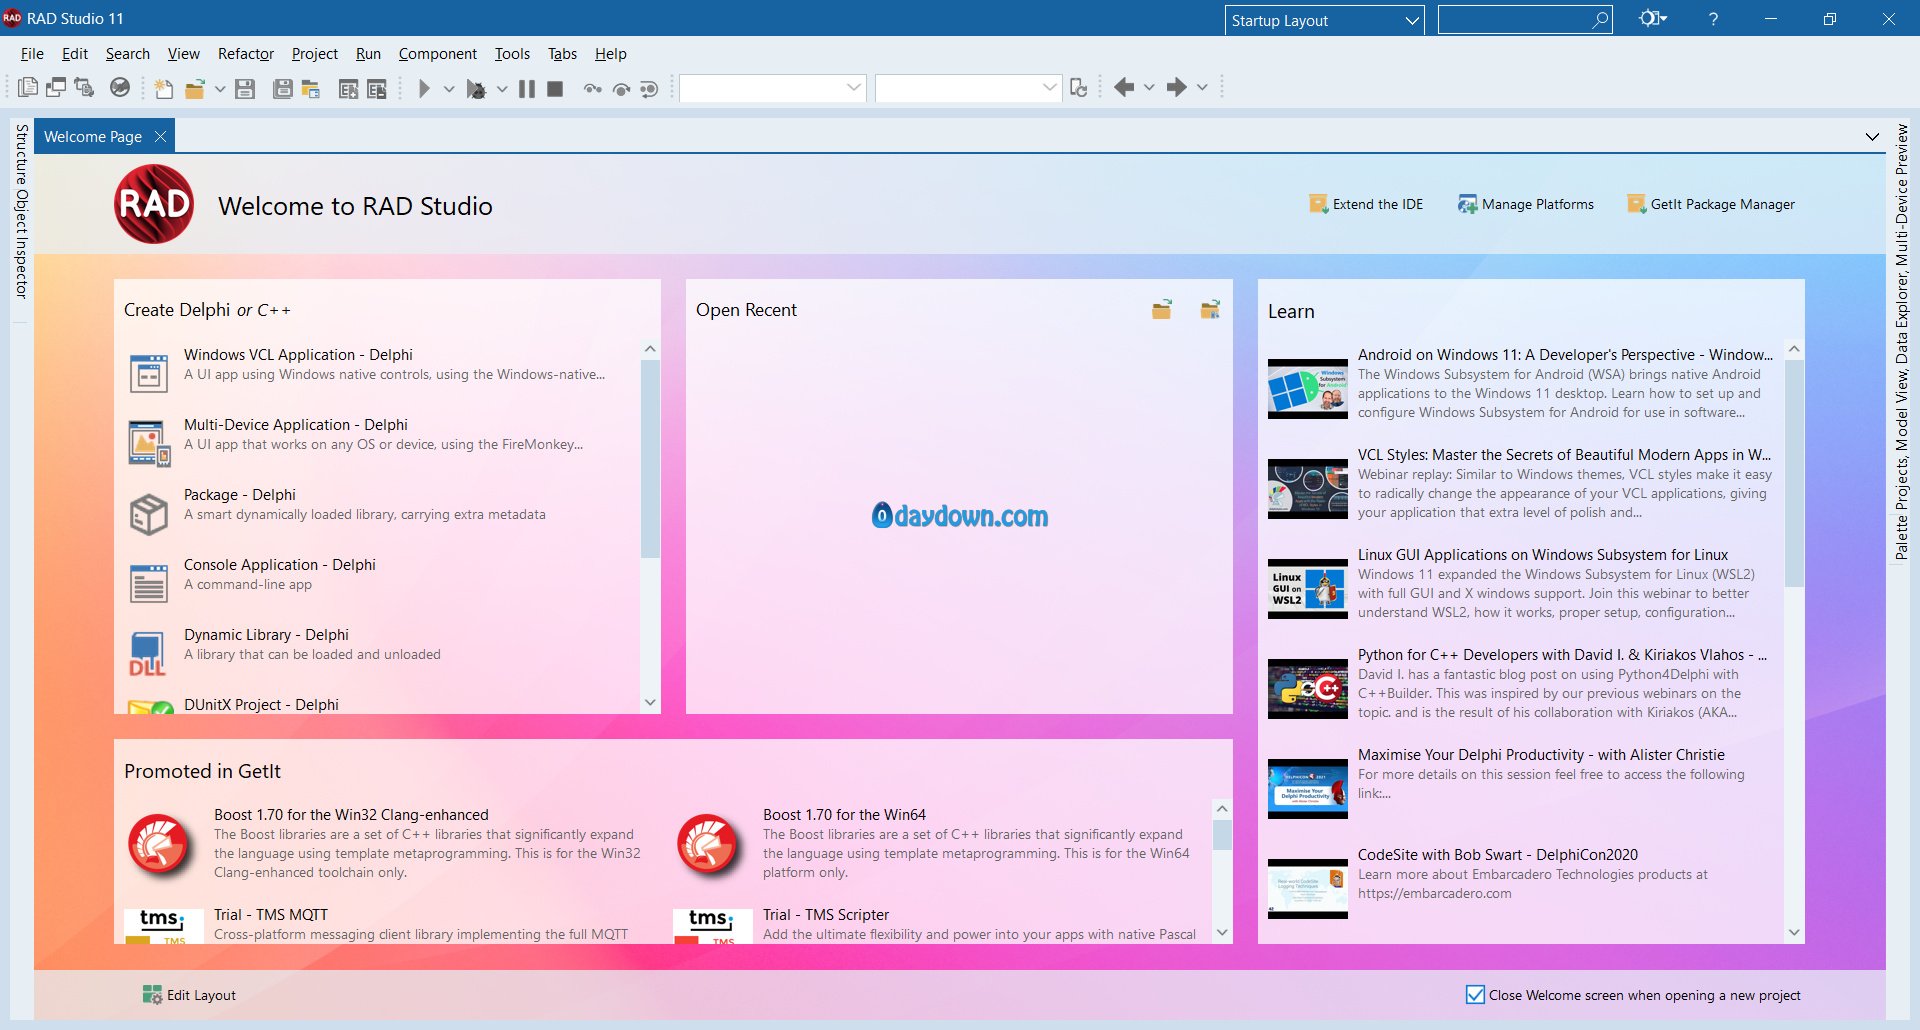Click first folder icon in Open Recent
Viewport: 1920px width, 1030px height.
point(1161,310)
